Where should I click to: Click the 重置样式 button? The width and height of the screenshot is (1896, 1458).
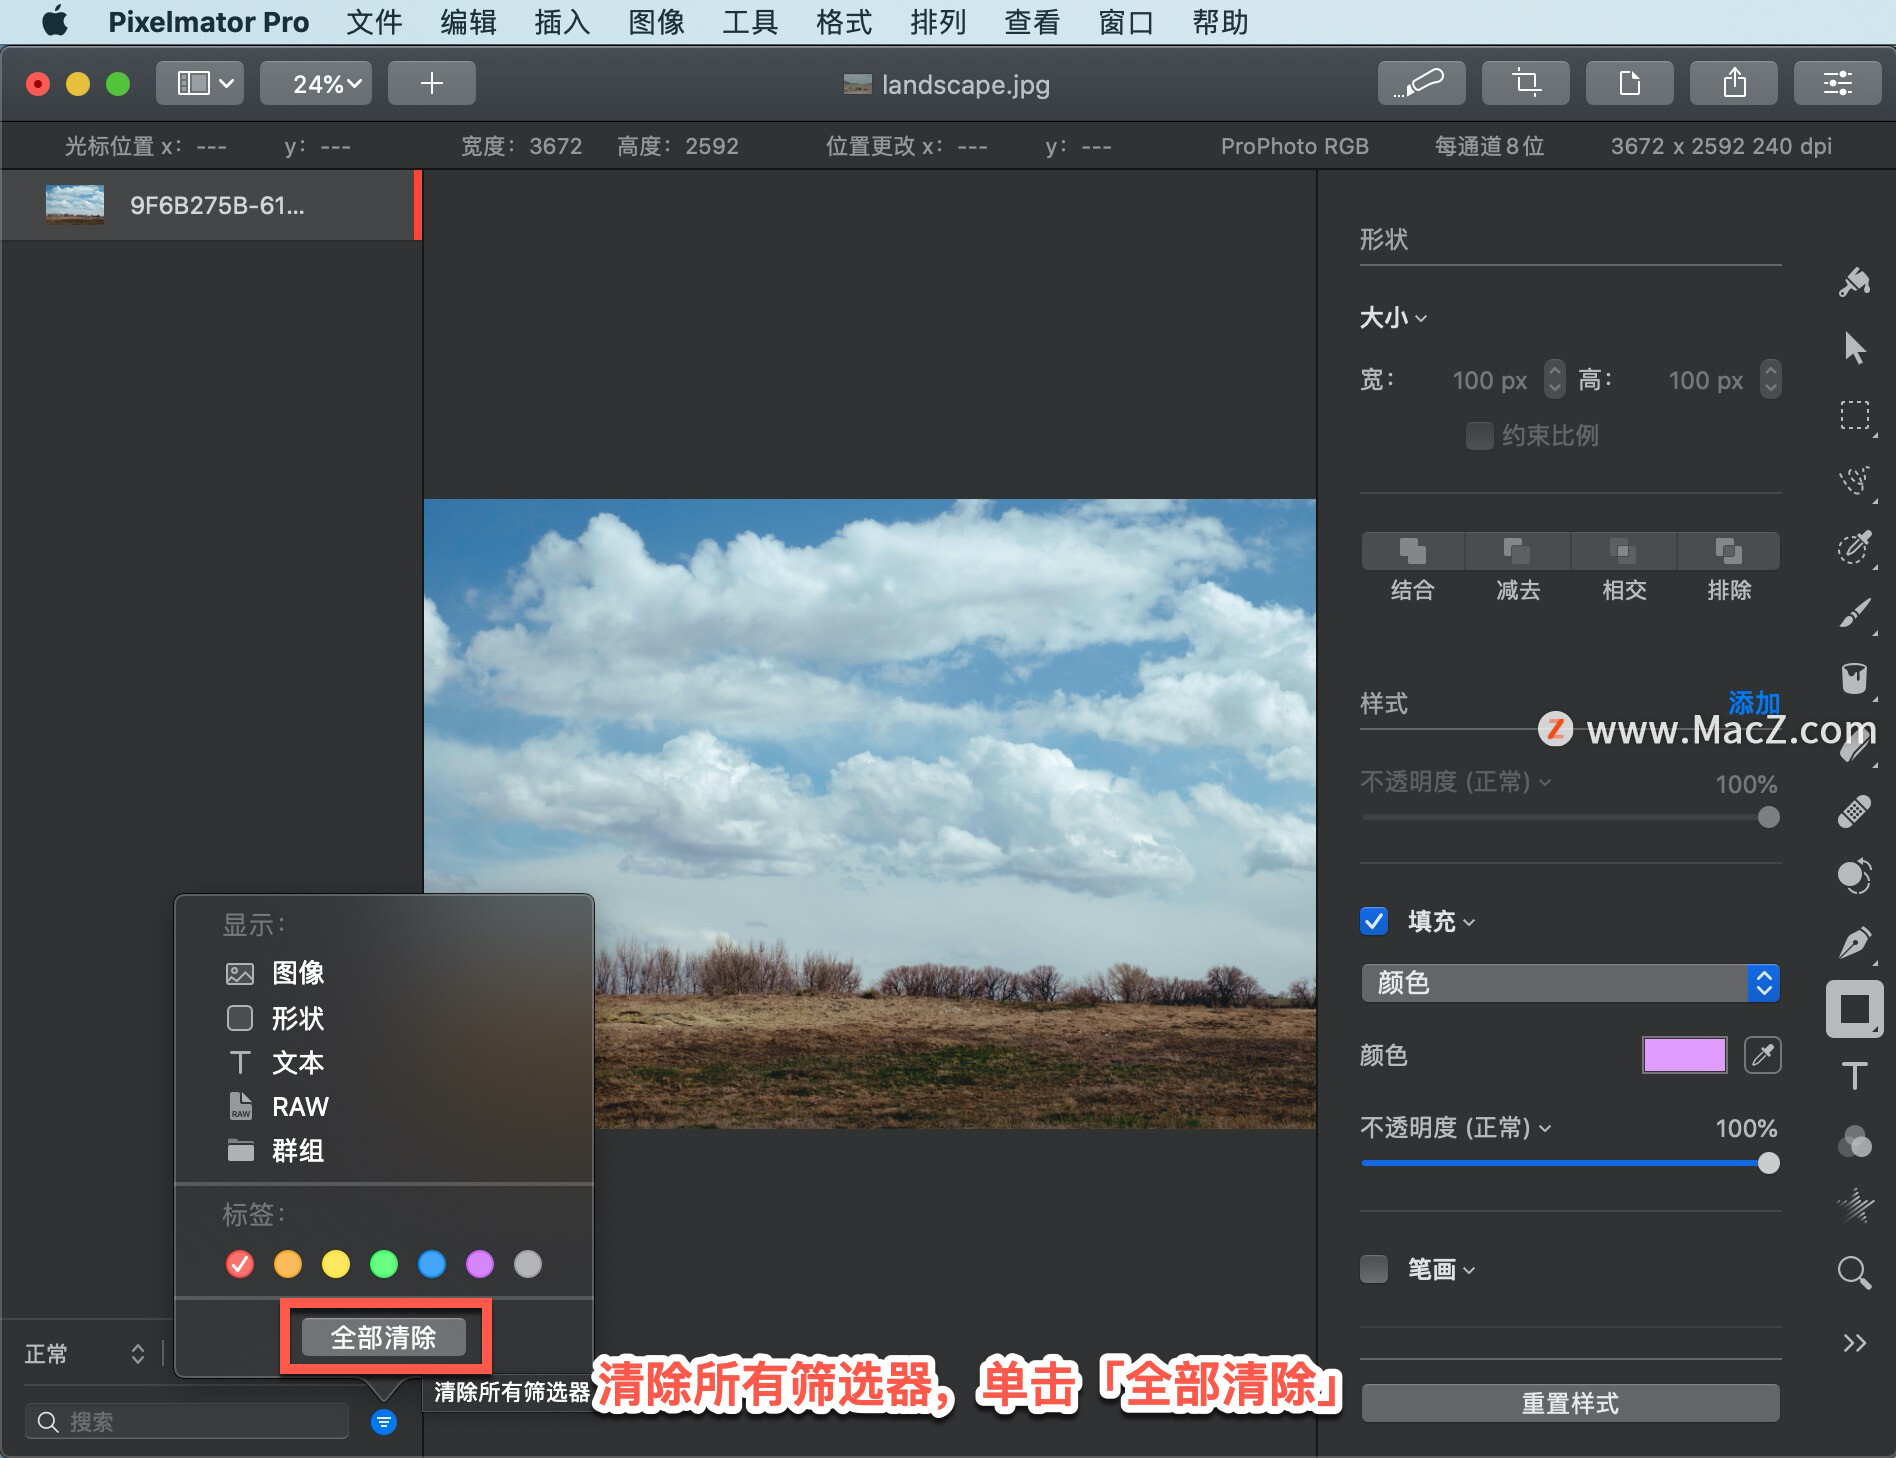click(x=1570, y=1403)
